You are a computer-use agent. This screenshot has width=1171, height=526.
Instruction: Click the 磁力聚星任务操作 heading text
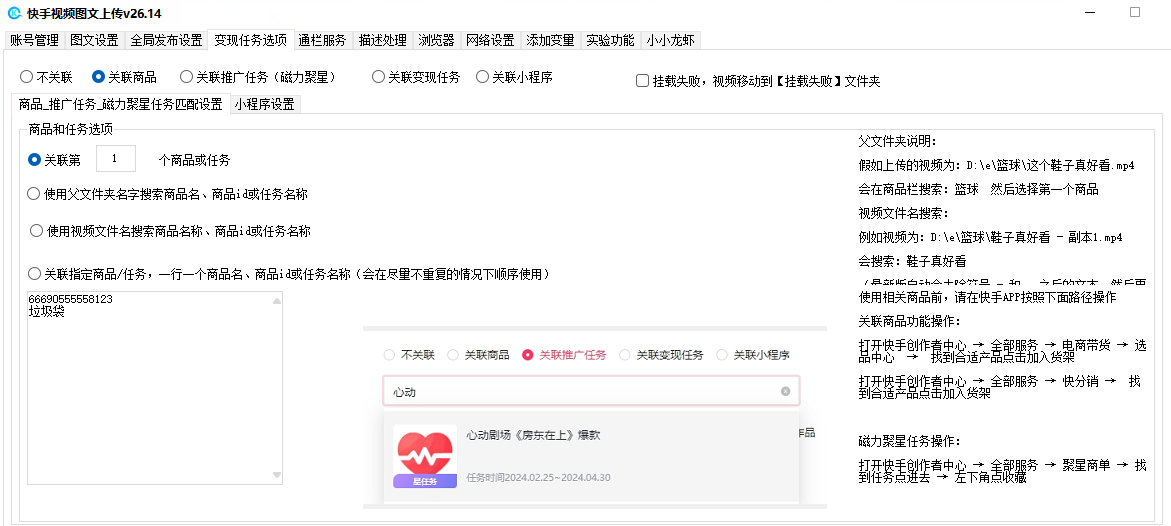click(x=909, y=441)
